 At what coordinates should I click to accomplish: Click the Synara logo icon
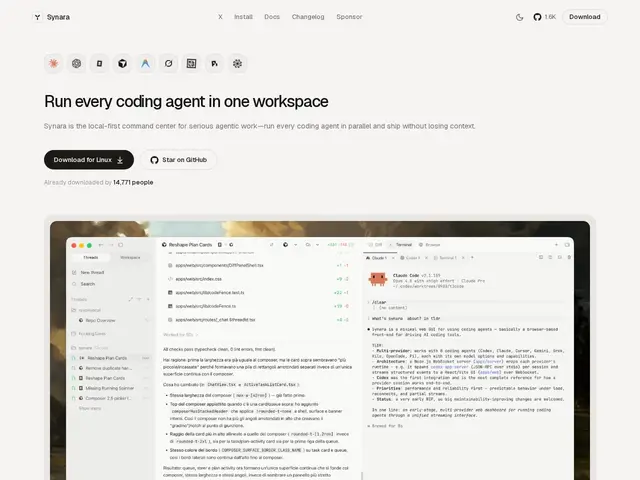click(38, 17)
